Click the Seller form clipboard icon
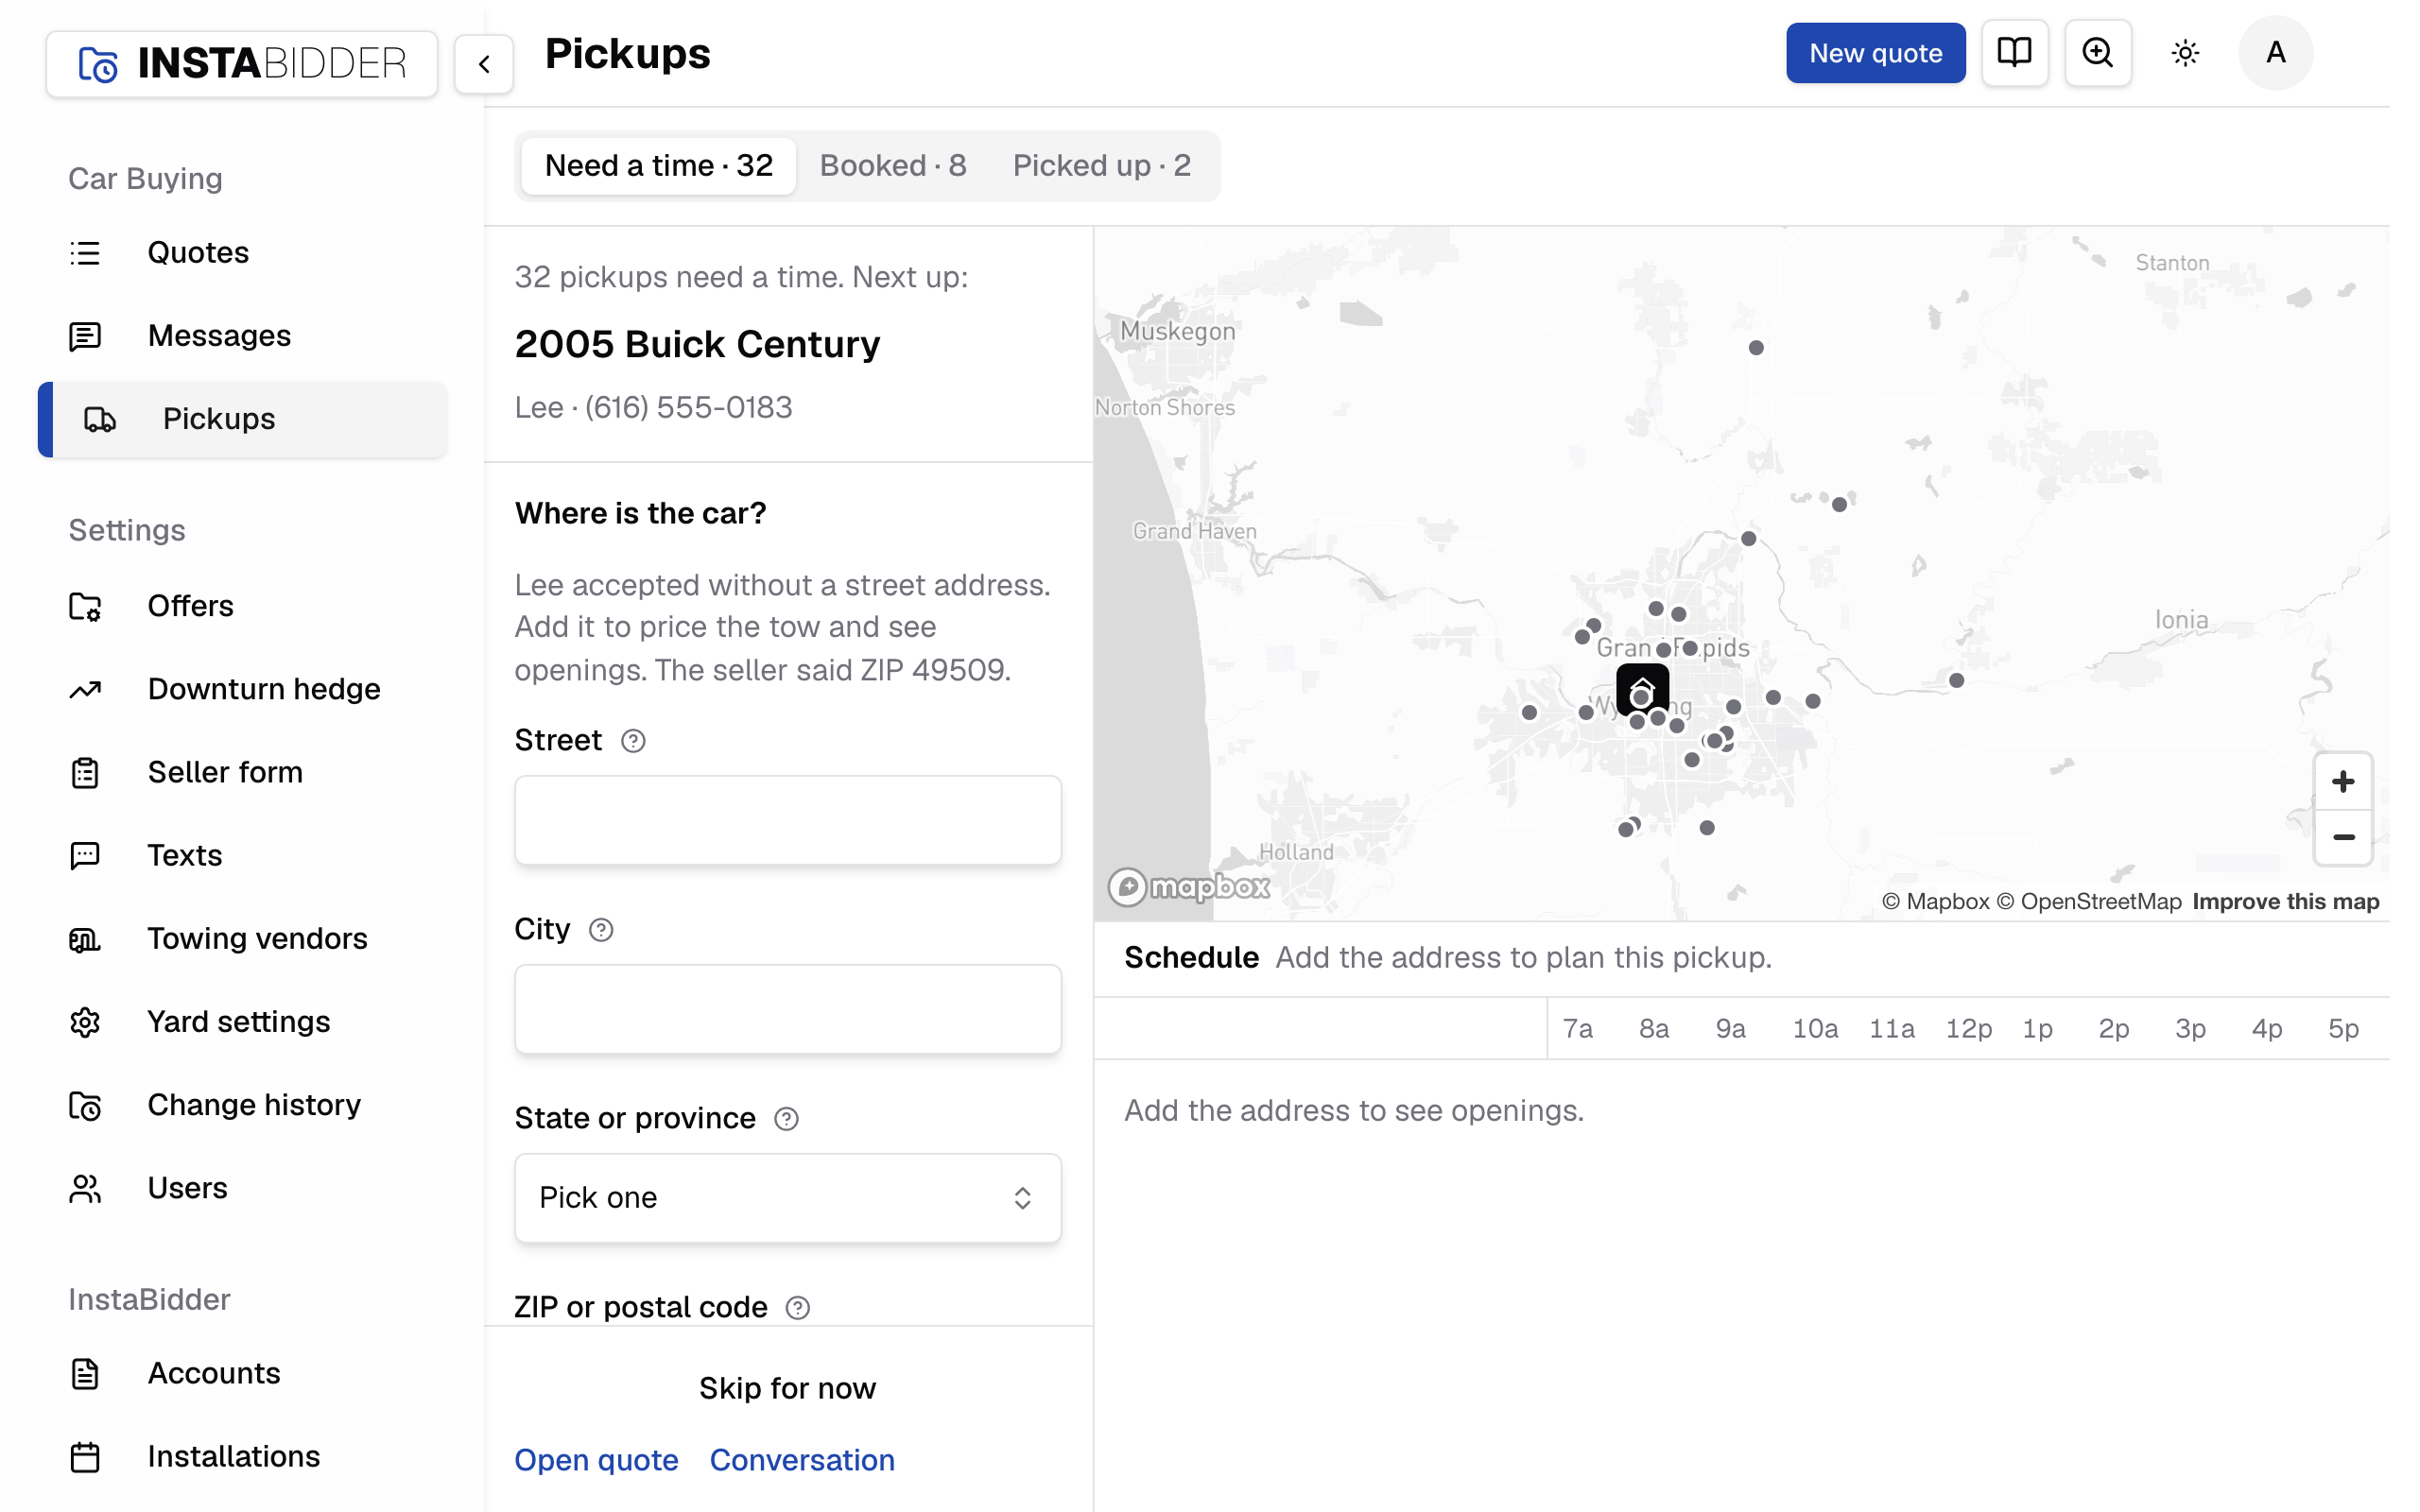Viewport: 2420px width, 1512px height. coord(85,772)
